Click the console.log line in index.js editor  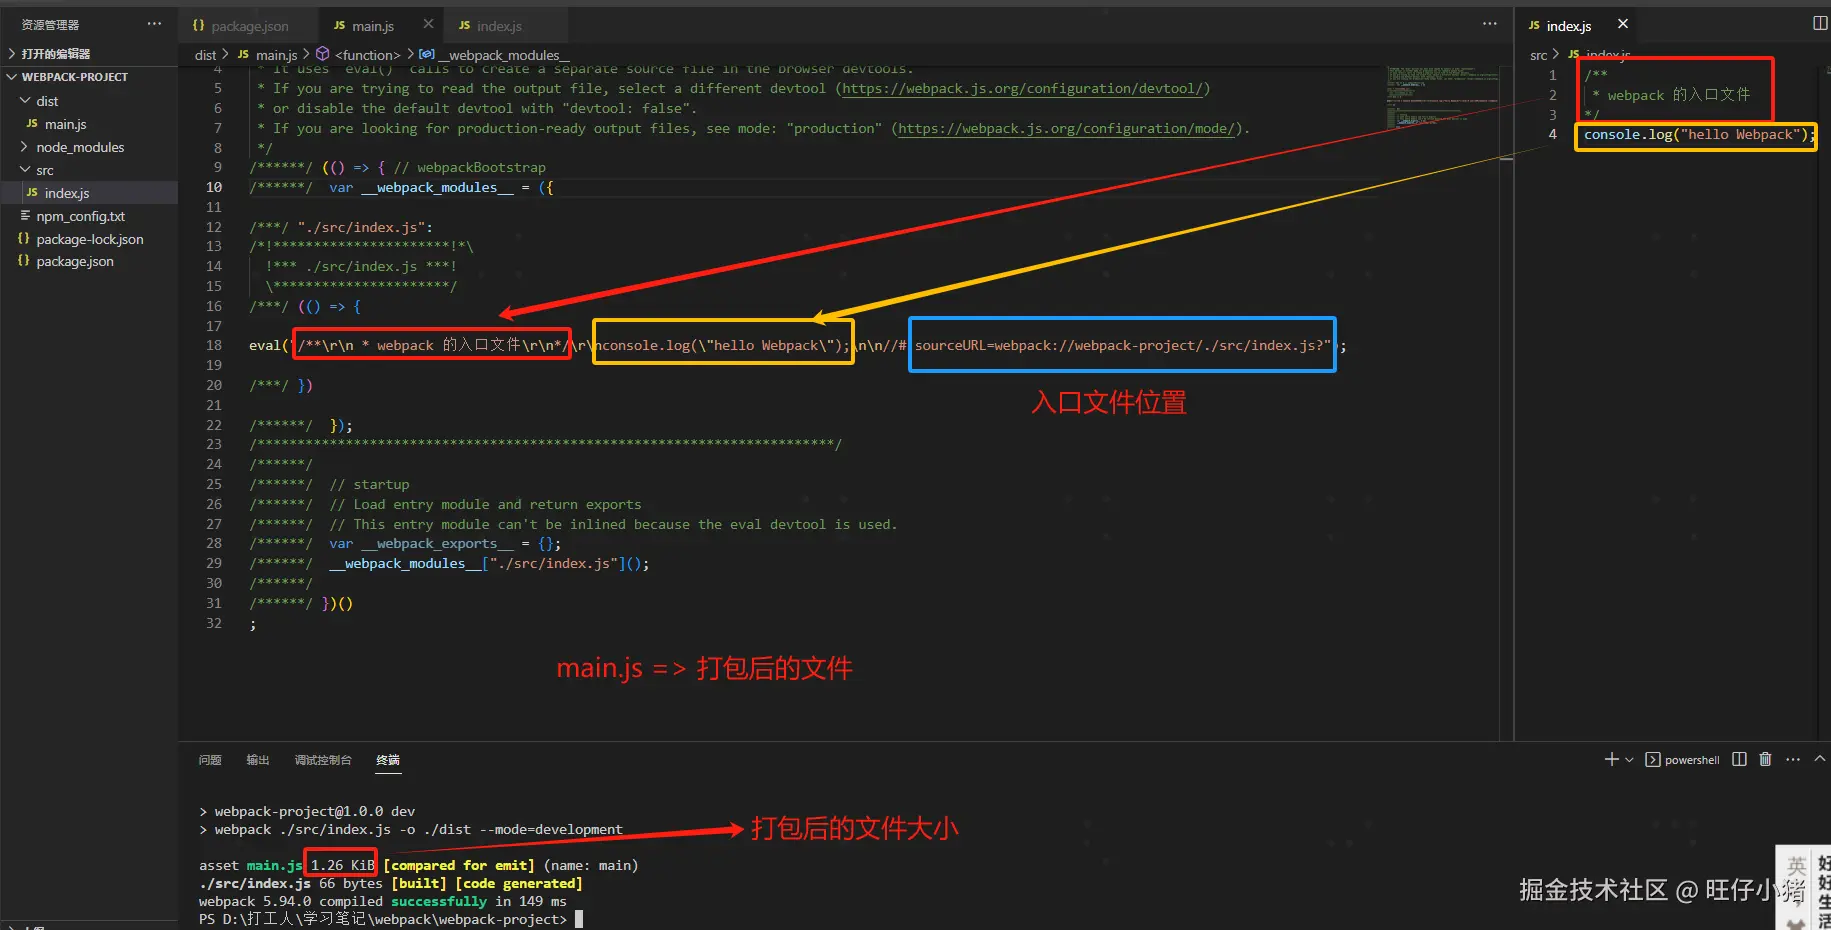(1697, 134)
